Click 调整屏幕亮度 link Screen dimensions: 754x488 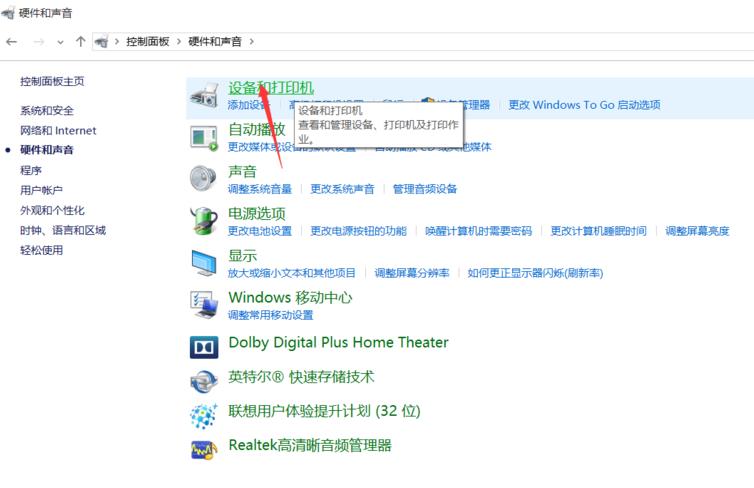pyautogui.click(x=697, y=231)
